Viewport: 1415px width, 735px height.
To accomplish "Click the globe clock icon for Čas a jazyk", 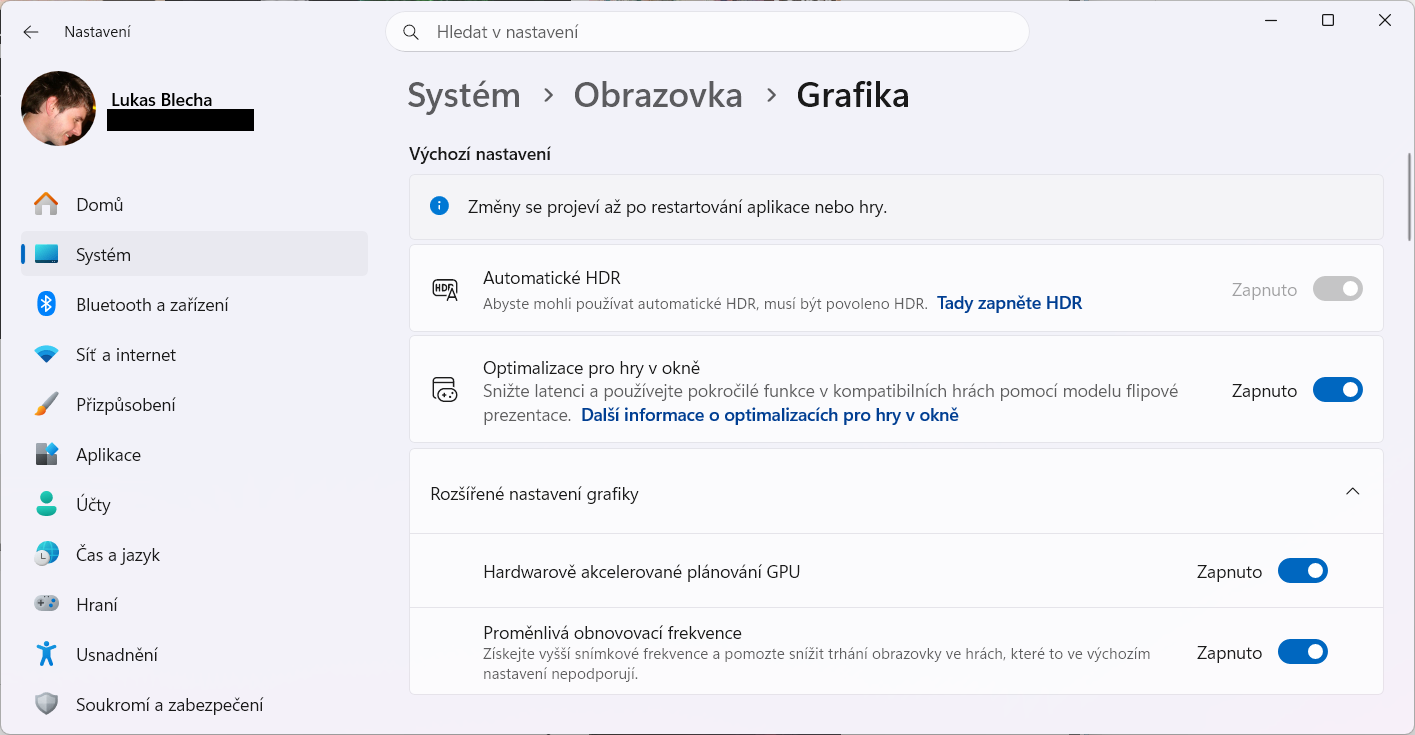I will click(46, 554).
